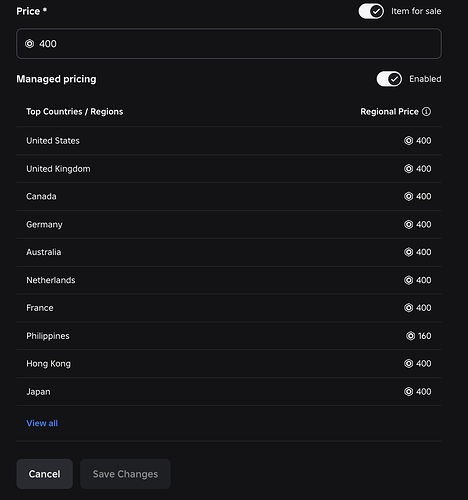The height and width of the screenshot is (500, 468).
Task: Click the Save Changes button
Action: click(125, 474)
